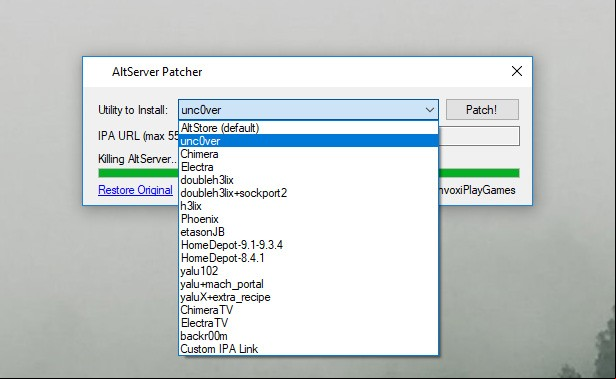Choose unc0ver in the dropdown list
The height and width of the screenshot is (379, 616).
point(308,141)
